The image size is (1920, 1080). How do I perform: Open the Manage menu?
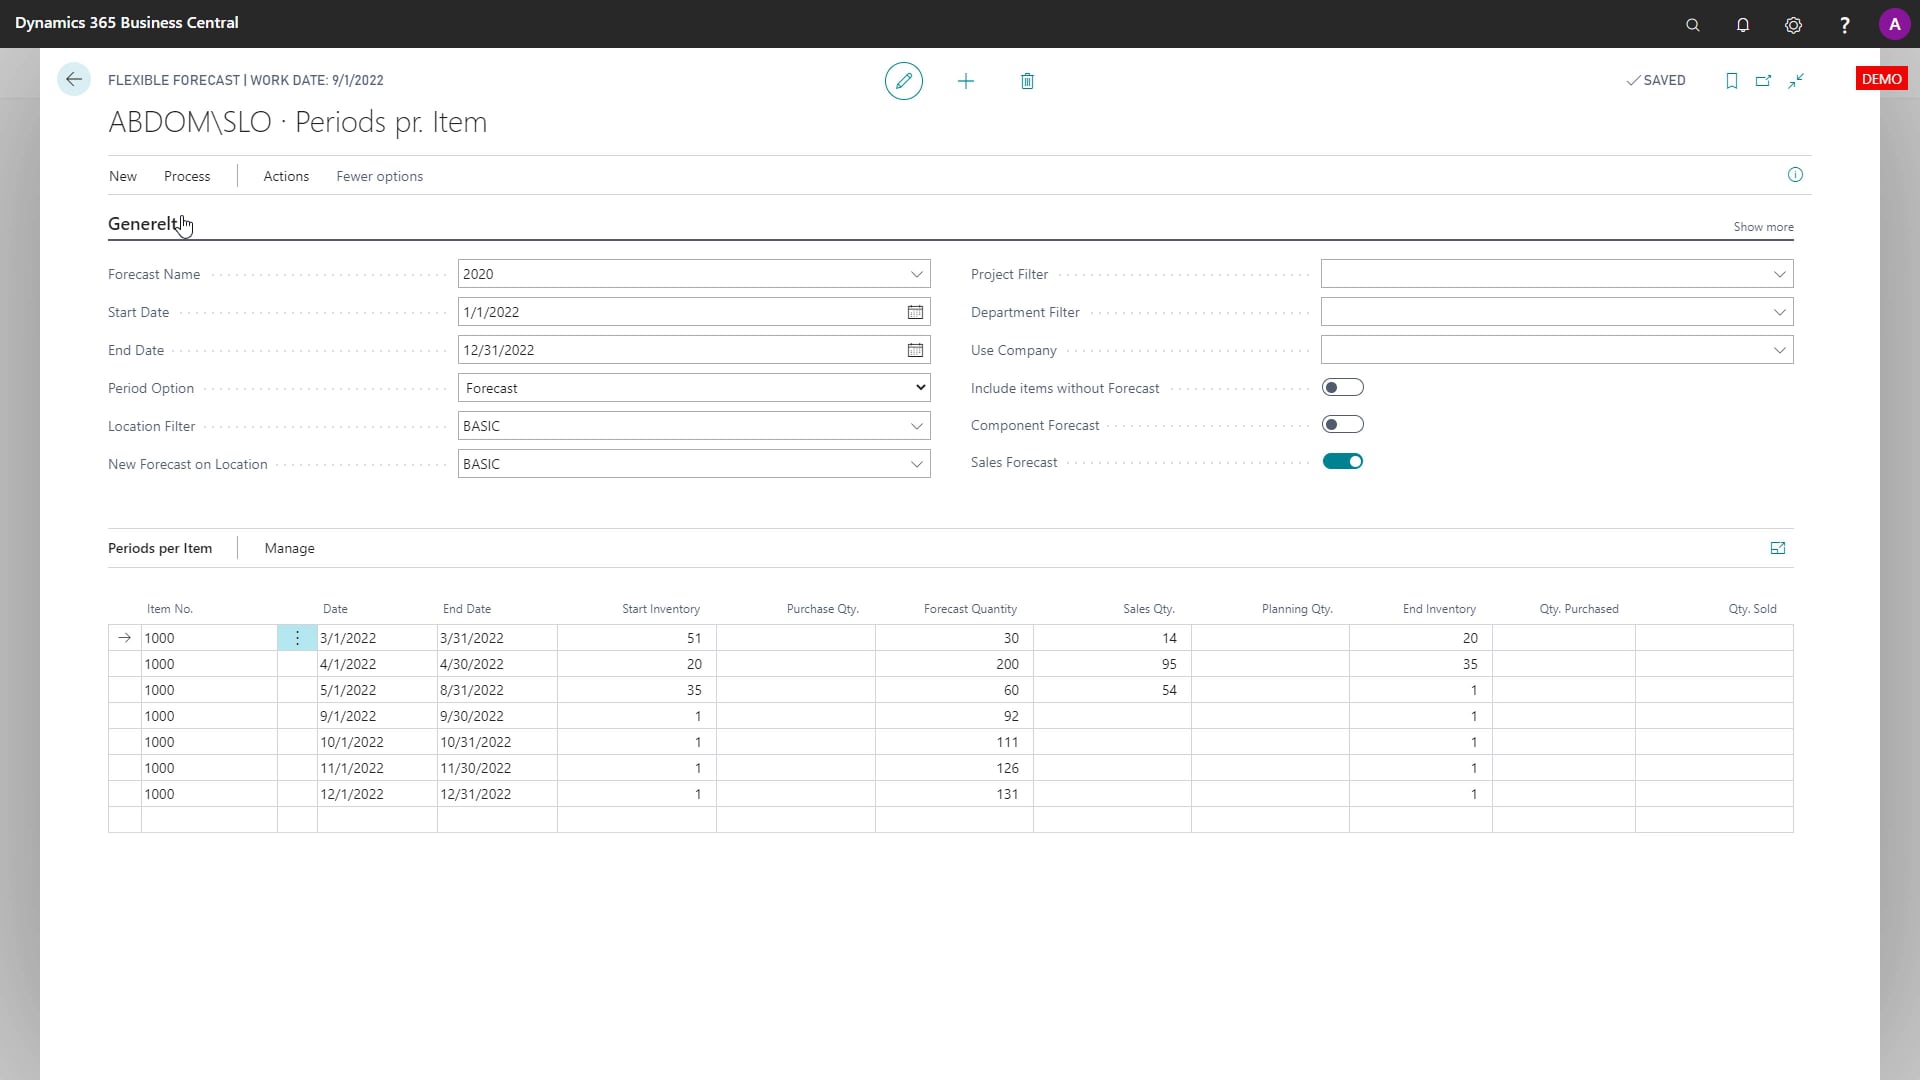[x=289, y=548]
